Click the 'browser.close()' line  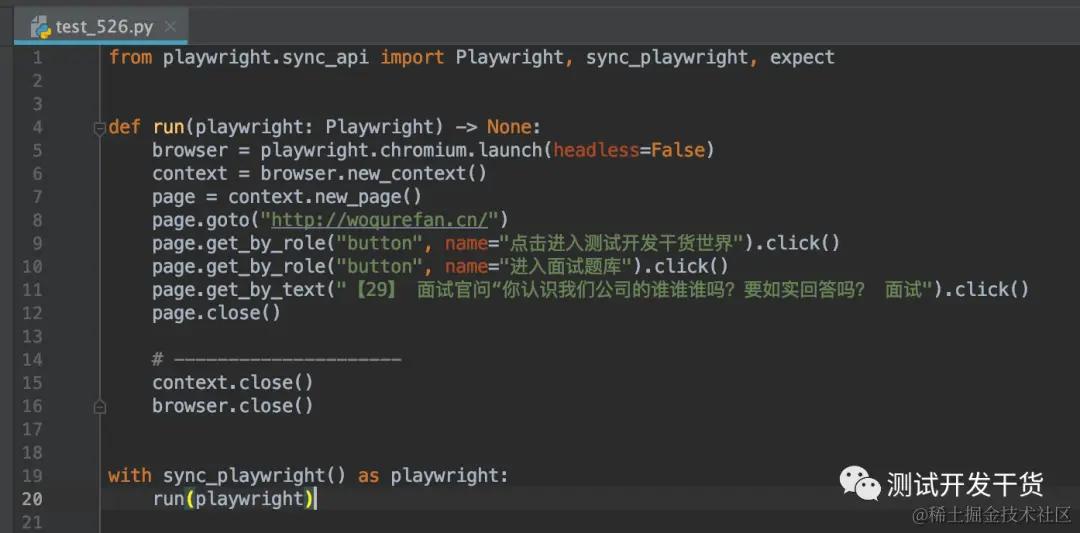[233, 406]
